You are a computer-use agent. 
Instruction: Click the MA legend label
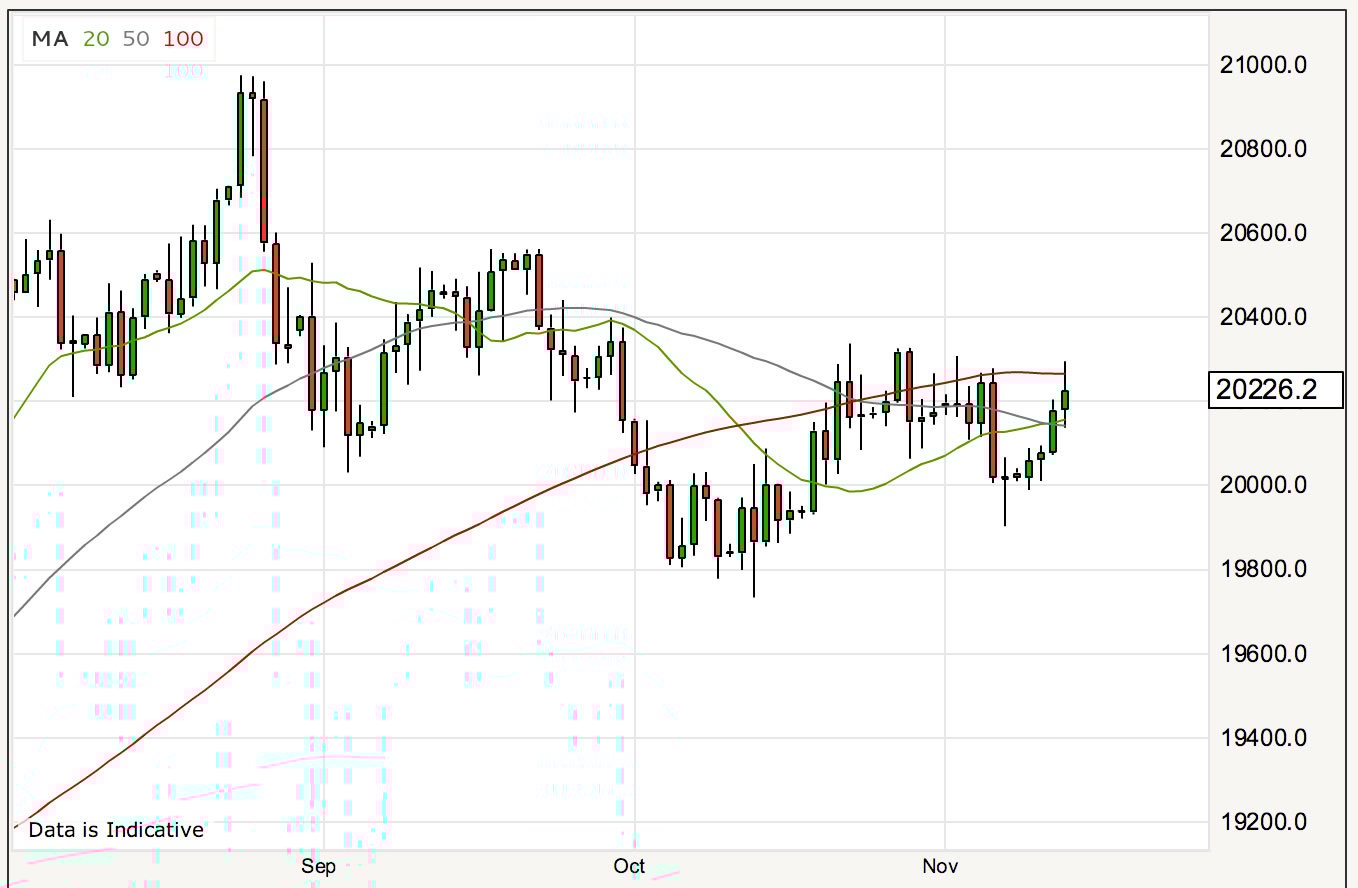point(50,39)
